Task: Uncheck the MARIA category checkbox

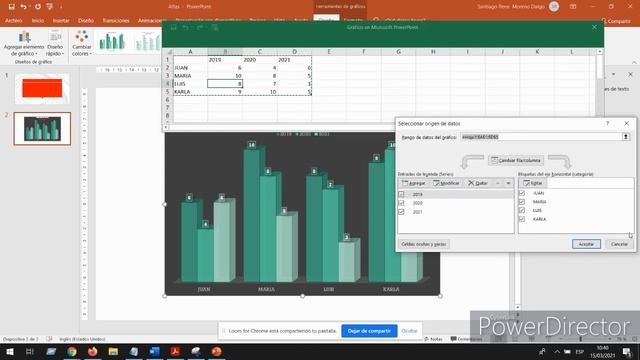Action: 522,202
